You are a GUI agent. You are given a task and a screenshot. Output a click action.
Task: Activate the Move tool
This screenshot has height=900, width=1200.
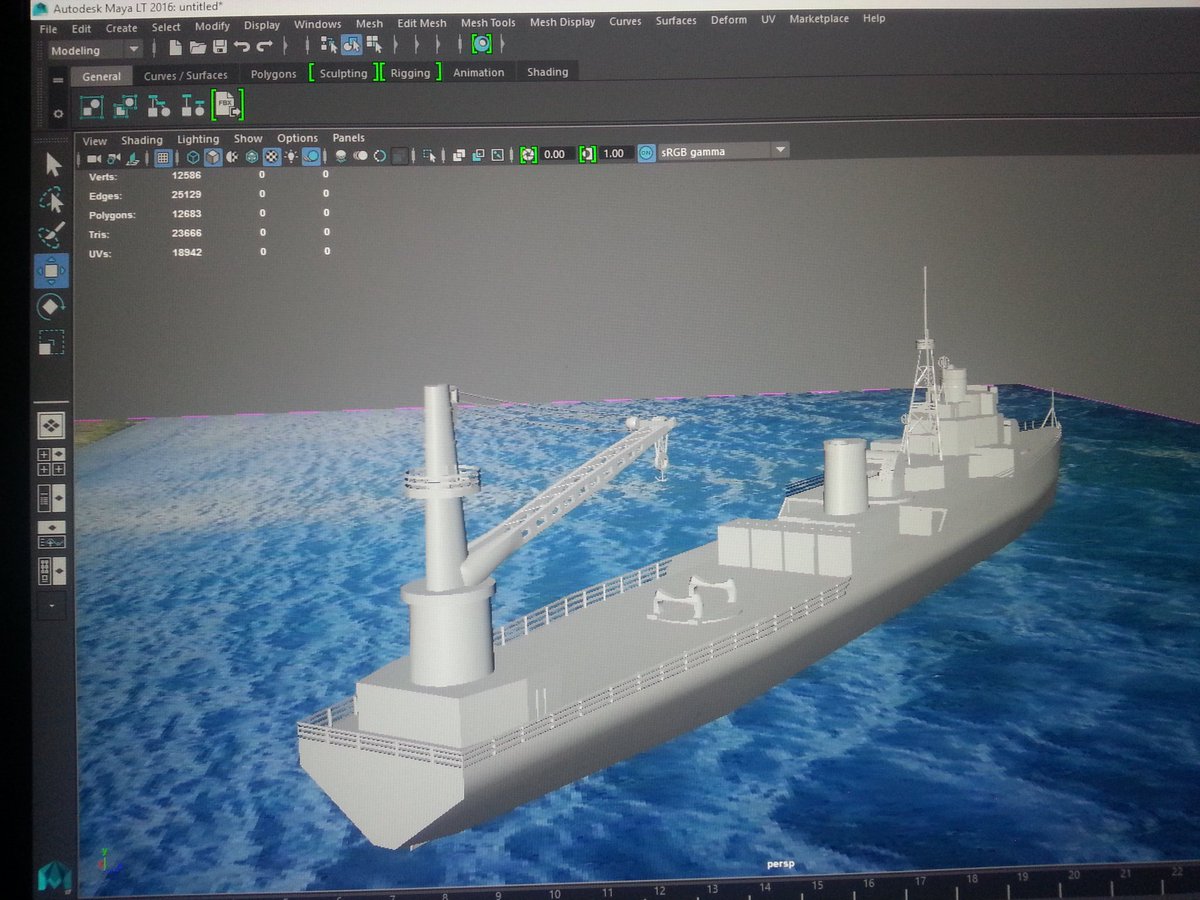52,270
